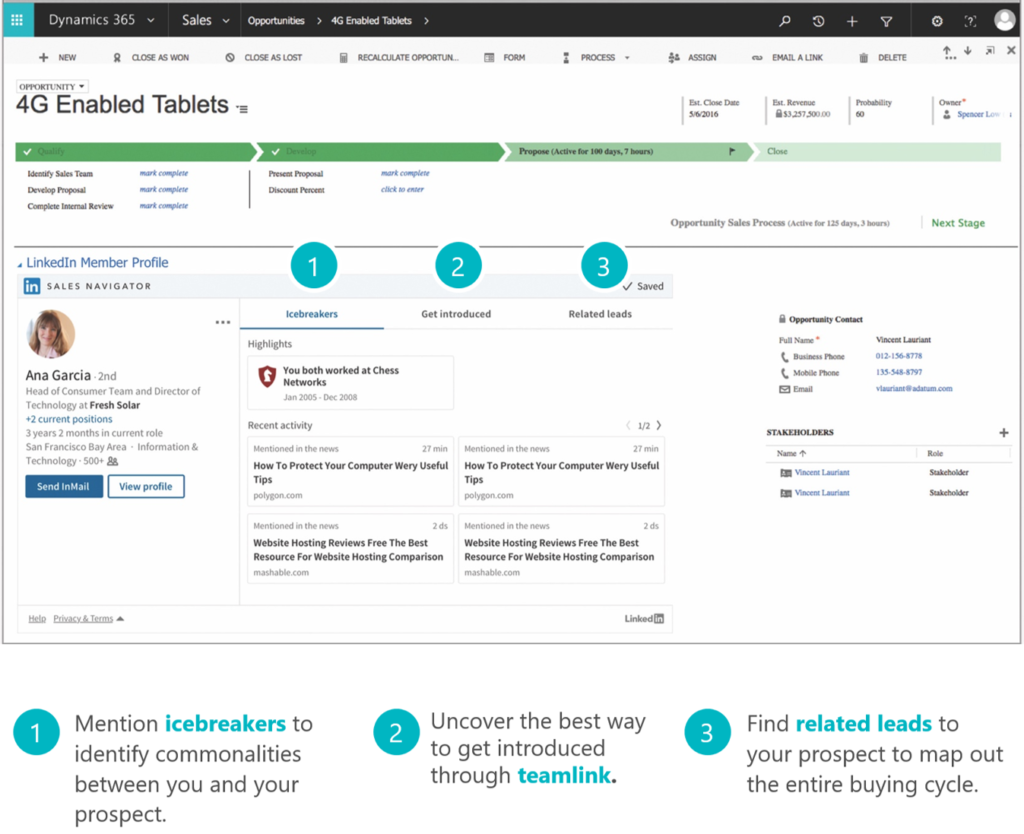
Task: Go to previous recent activity page
Action: pyautogui.click(x=628, y=425)
